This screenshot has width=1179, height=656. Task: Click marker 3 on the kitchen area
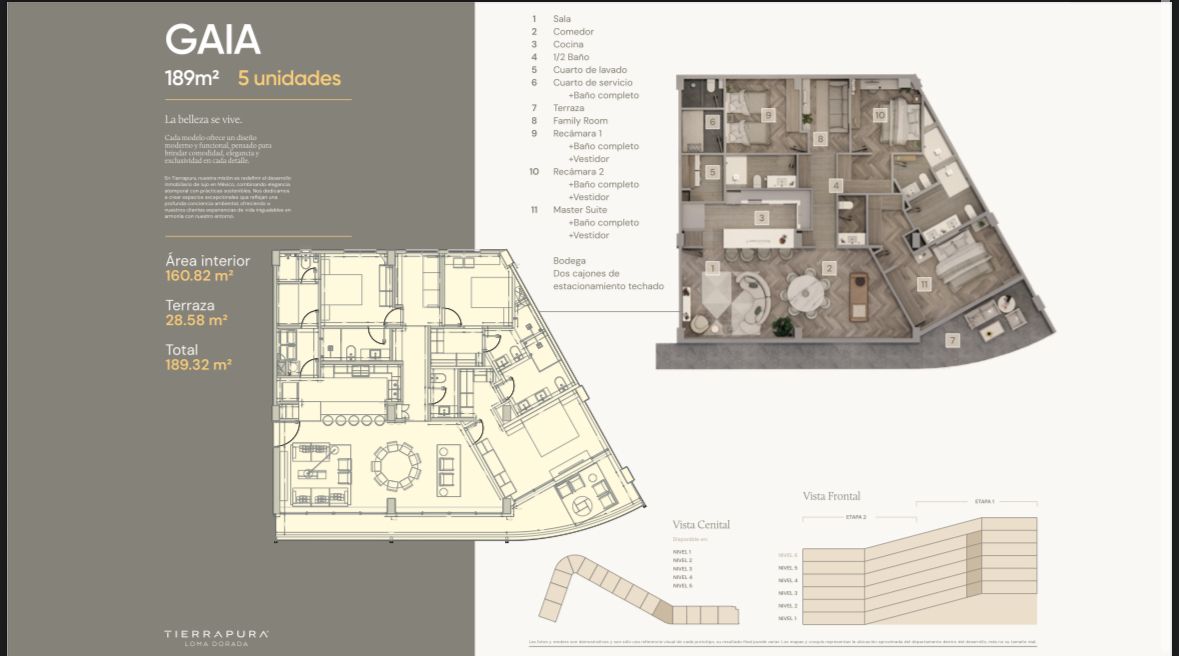click(761, 217)
